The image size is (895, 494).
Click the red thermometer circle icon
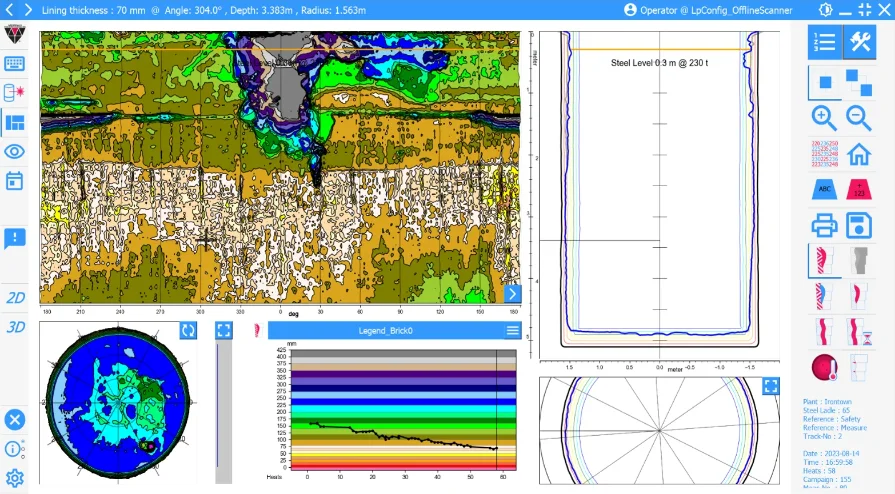tap(824, 367)
